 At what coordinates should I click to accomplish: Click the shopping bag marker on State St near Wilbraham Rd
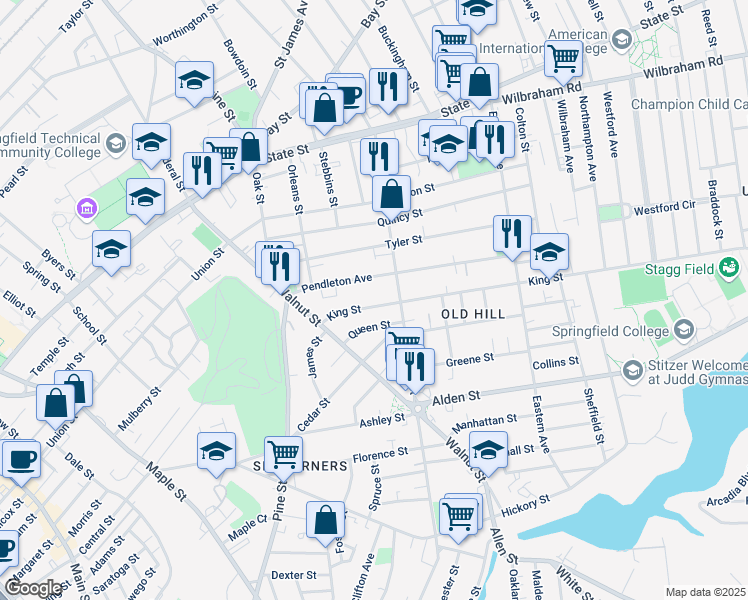point(479,83)
